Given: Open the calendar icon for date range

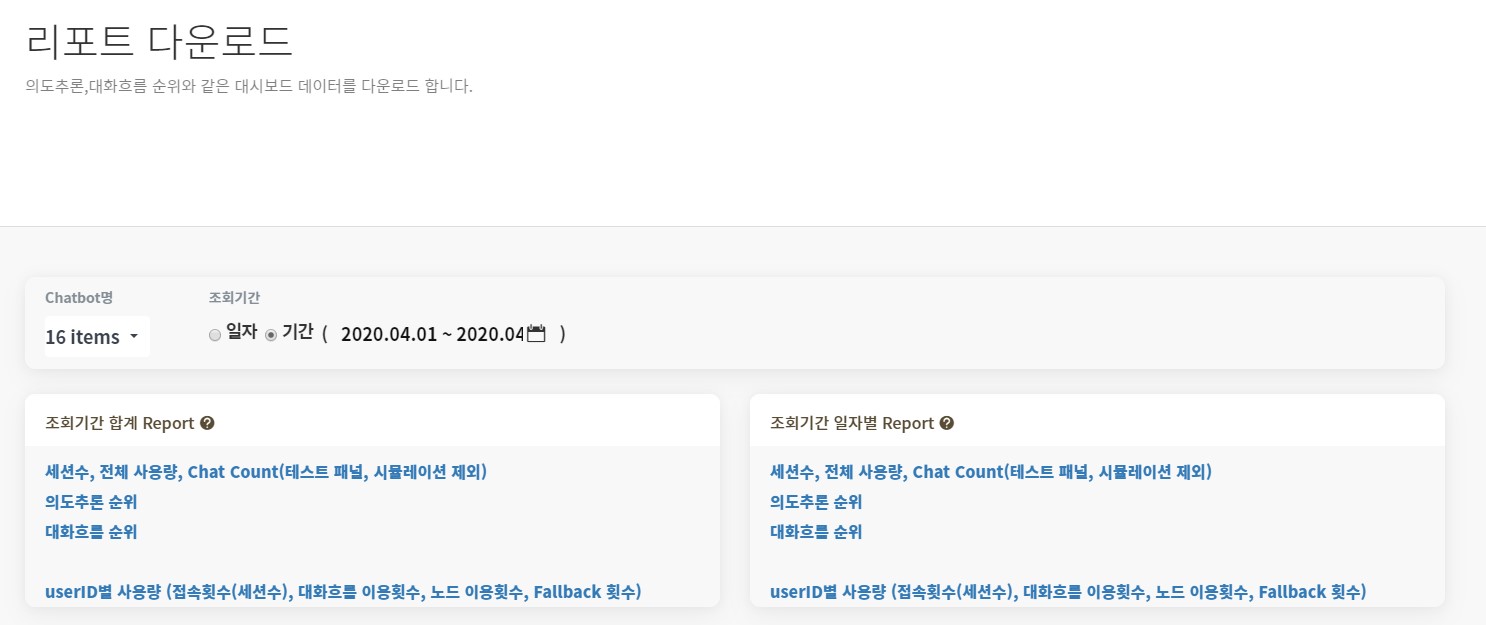Looking at the screenshot, I should click(536, 334).
